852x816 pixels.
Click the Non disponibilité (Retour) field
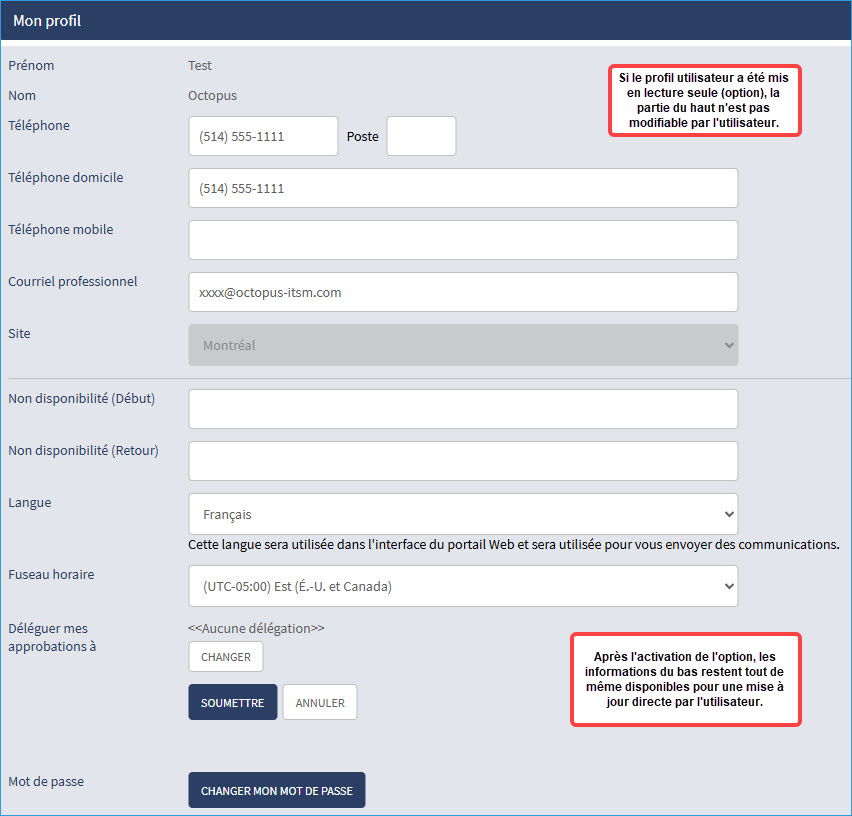(463, 461)
